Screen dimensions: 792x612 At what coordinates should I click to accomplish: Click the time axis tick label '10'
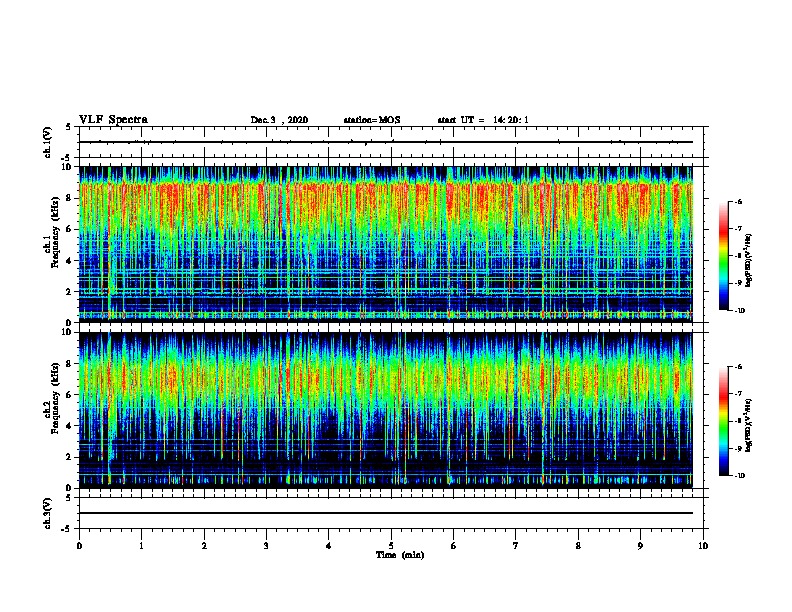point(703,546)
